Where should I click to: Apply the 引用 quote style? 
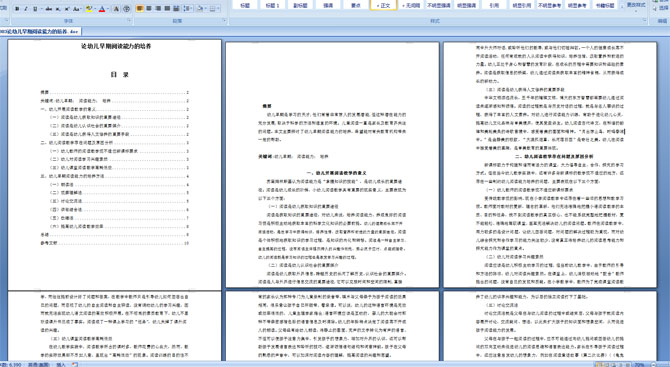494,5
